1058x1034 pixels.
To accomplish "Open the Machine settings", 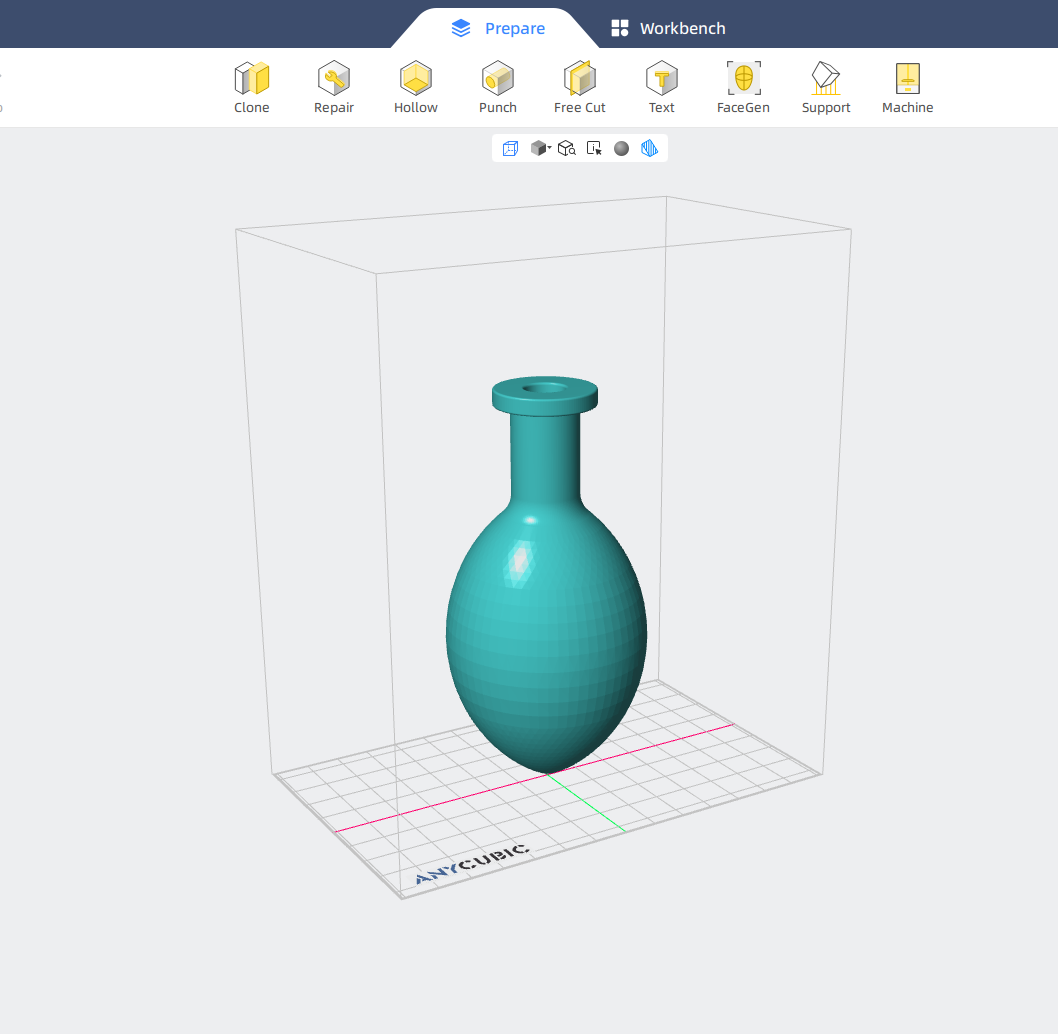I will 907,88.
